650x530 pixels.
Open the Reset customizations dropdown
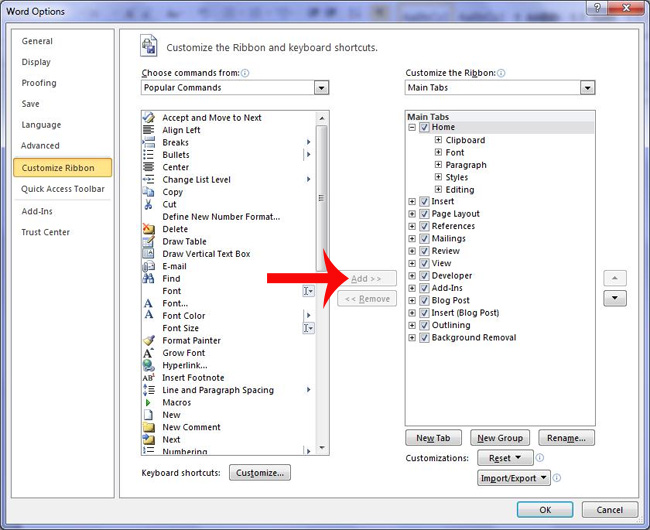coord(505,458)
